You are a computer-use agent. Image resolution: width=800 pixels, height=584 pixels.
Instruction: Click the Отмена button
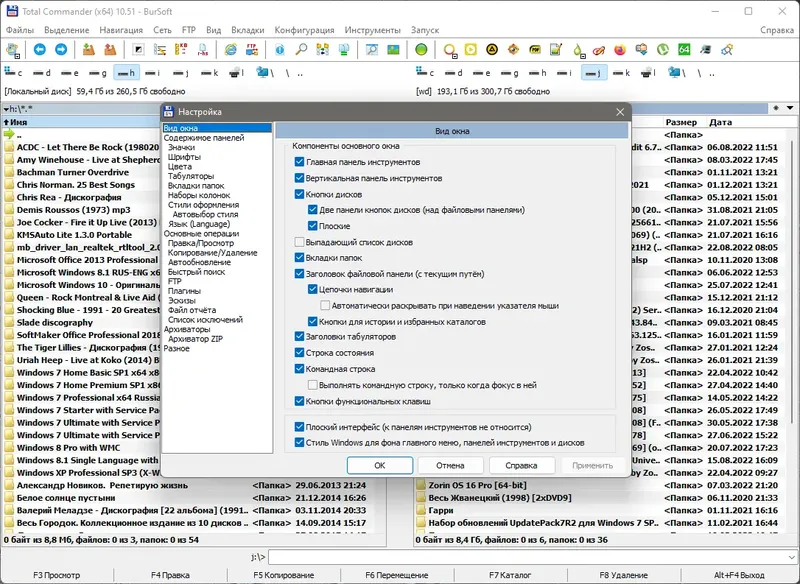coord(450,465)
